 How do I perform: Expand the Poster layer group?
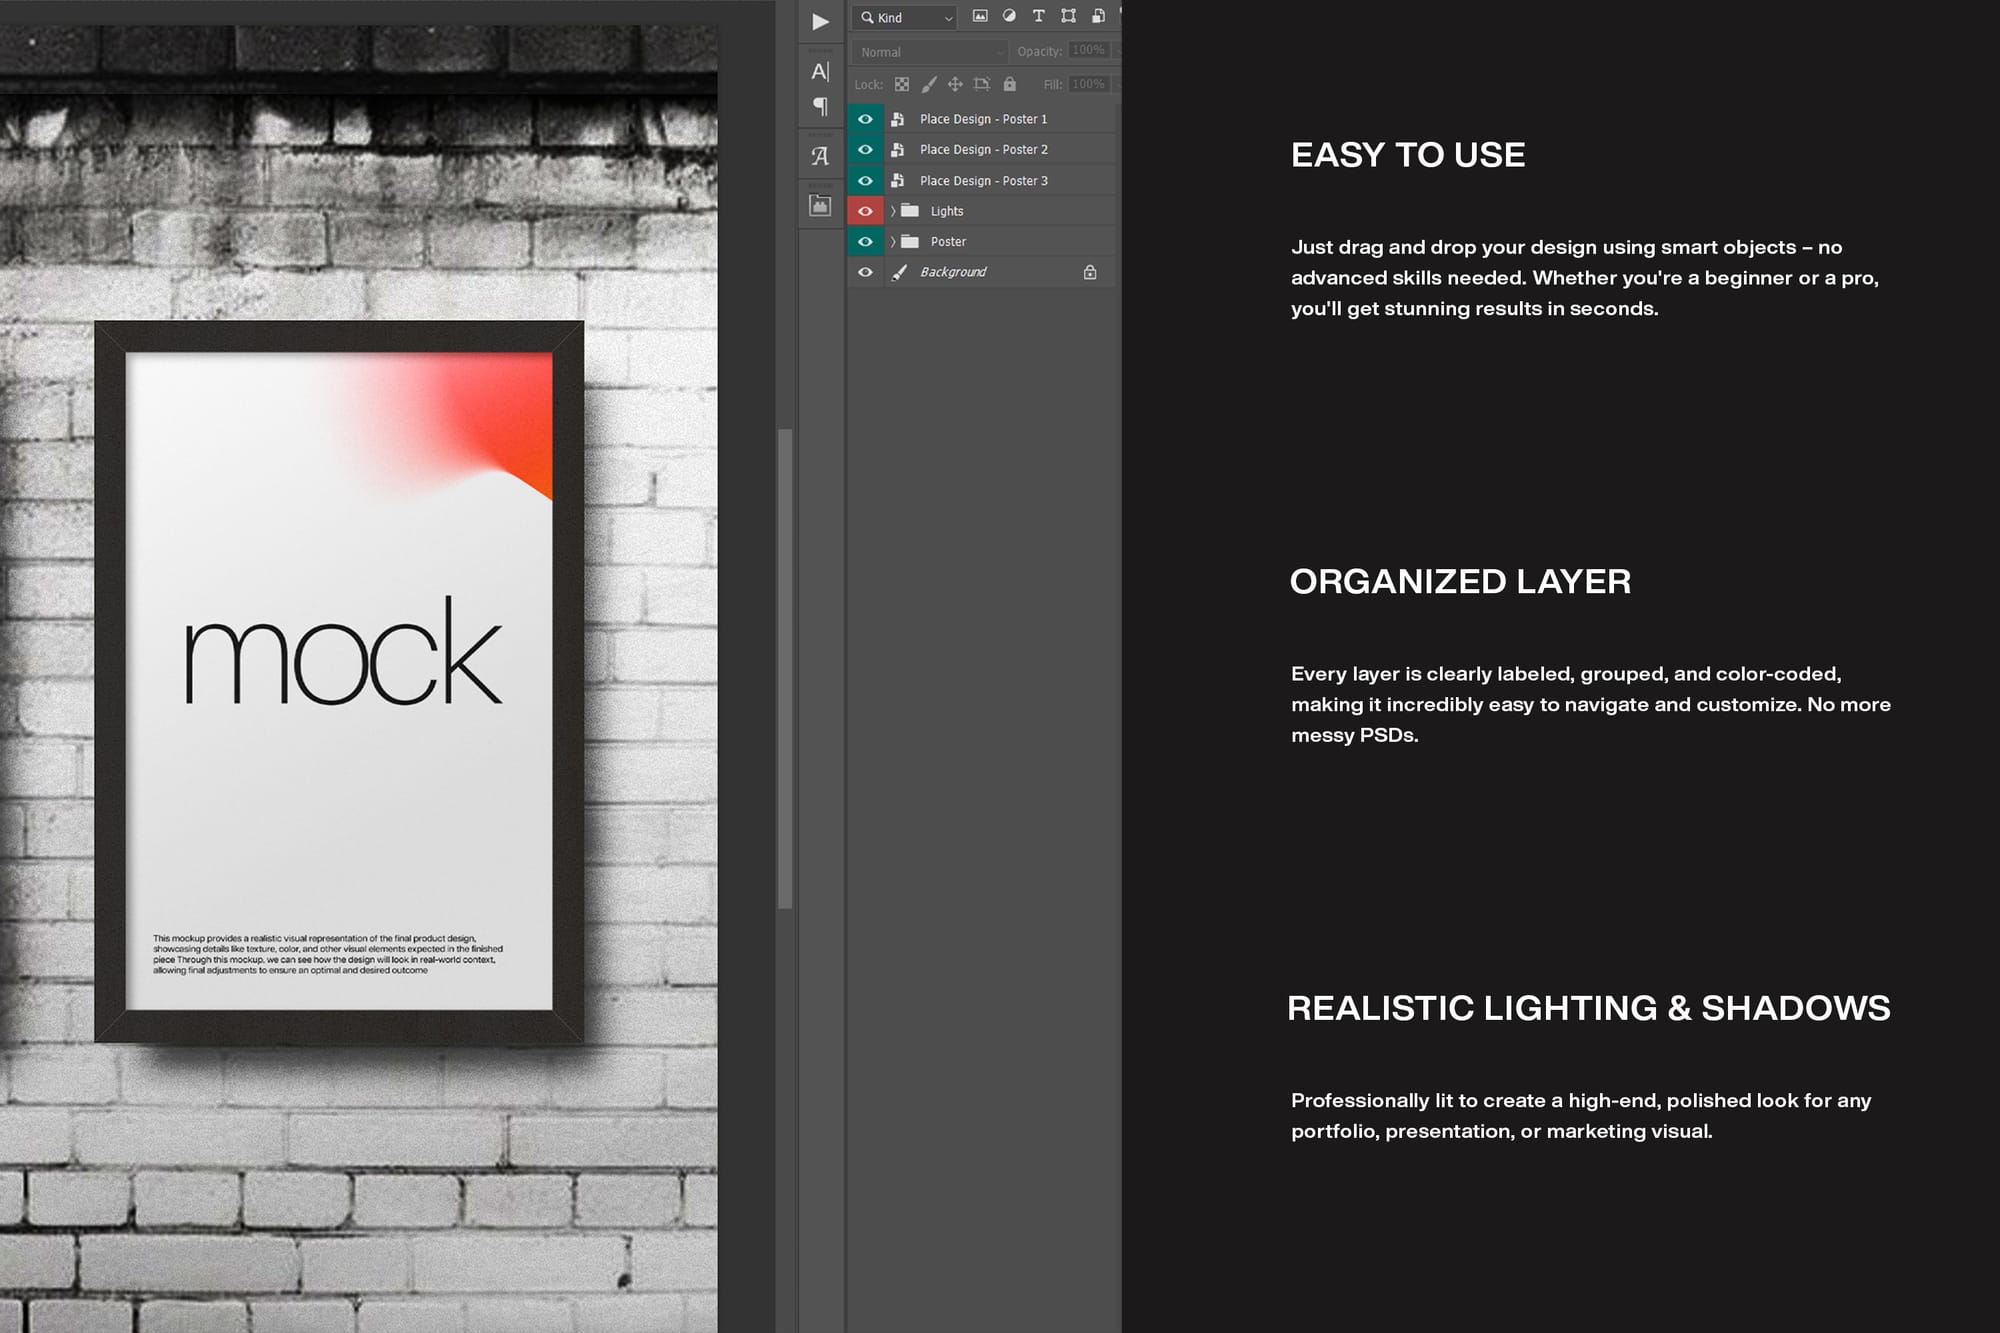point(893,242)
